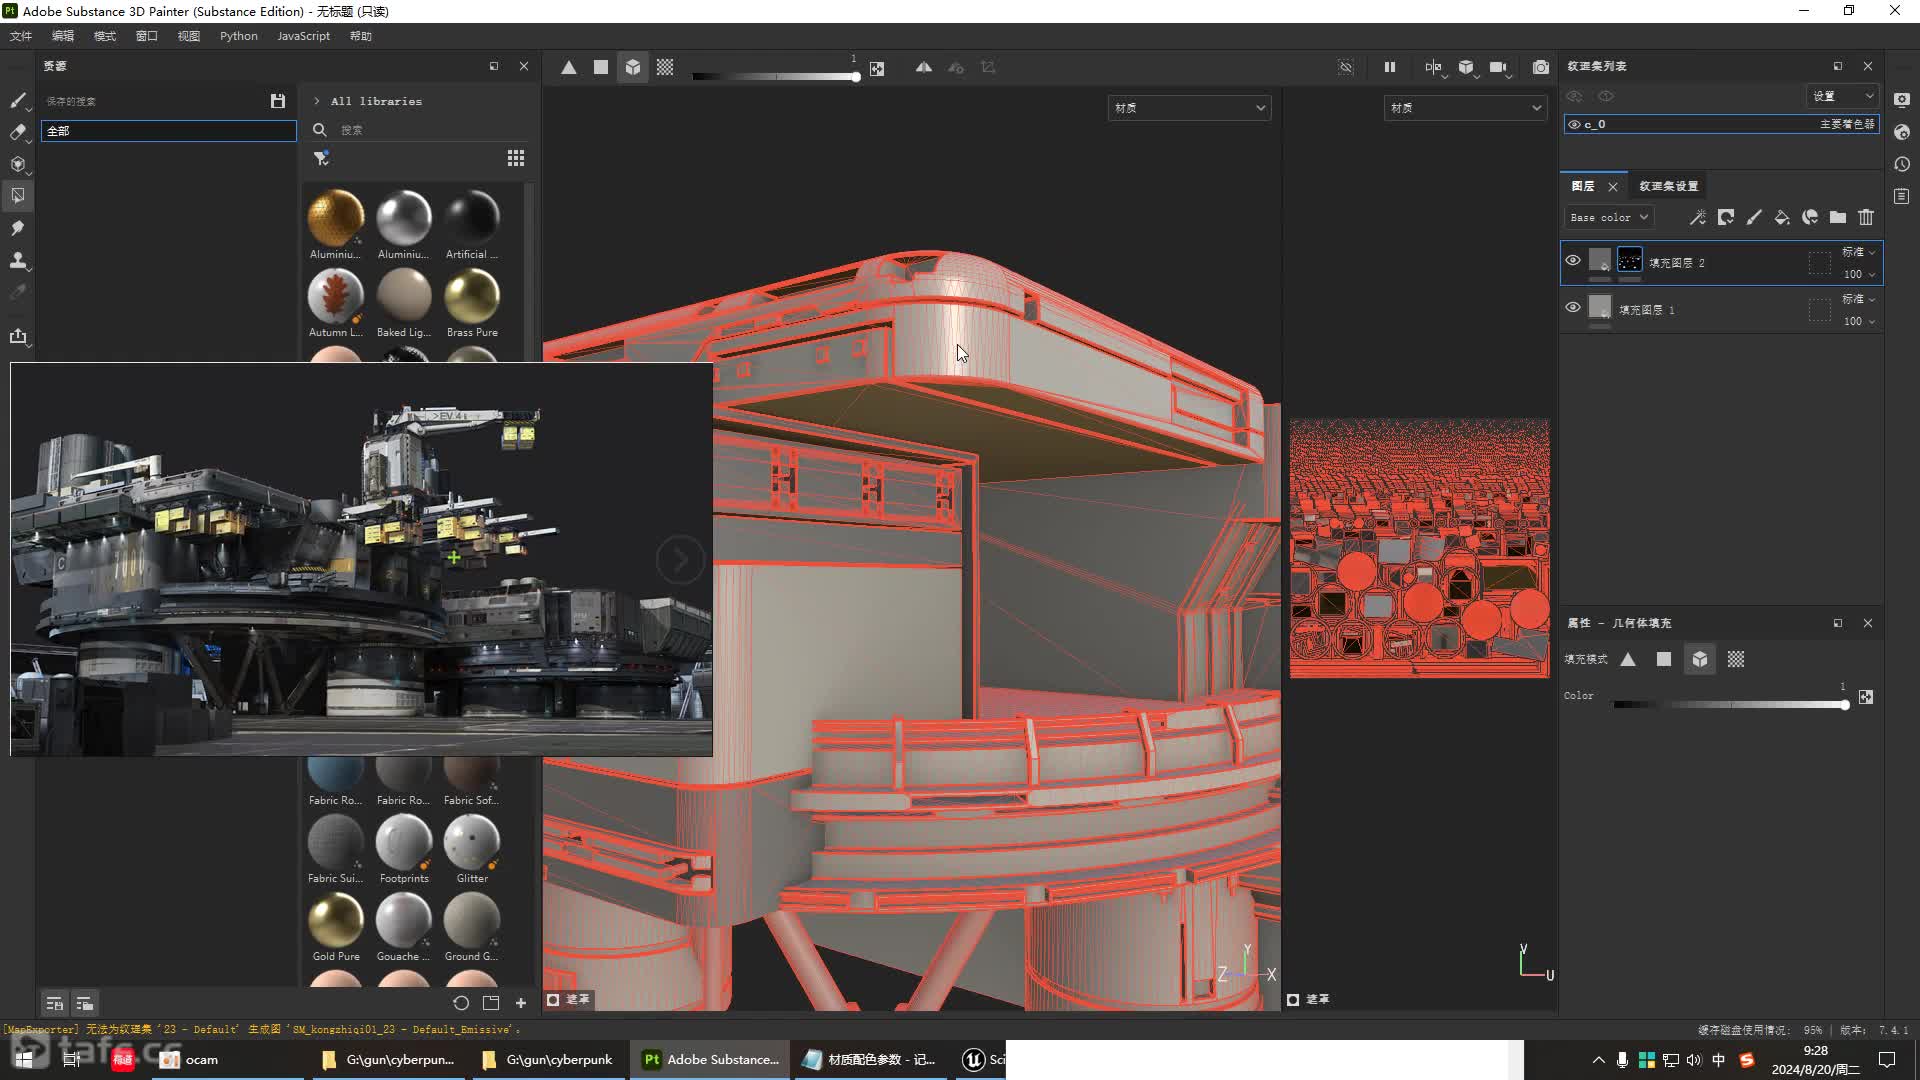Add a fill layer with the bucket icon
This screenshot has width=1920, height=1080.
pyautogui.click(x=1782, y=217)
